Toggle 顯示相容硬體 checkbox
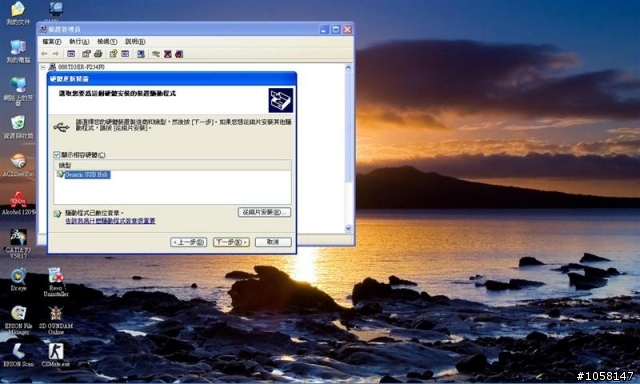640x384 pixels. coord(57,155)
